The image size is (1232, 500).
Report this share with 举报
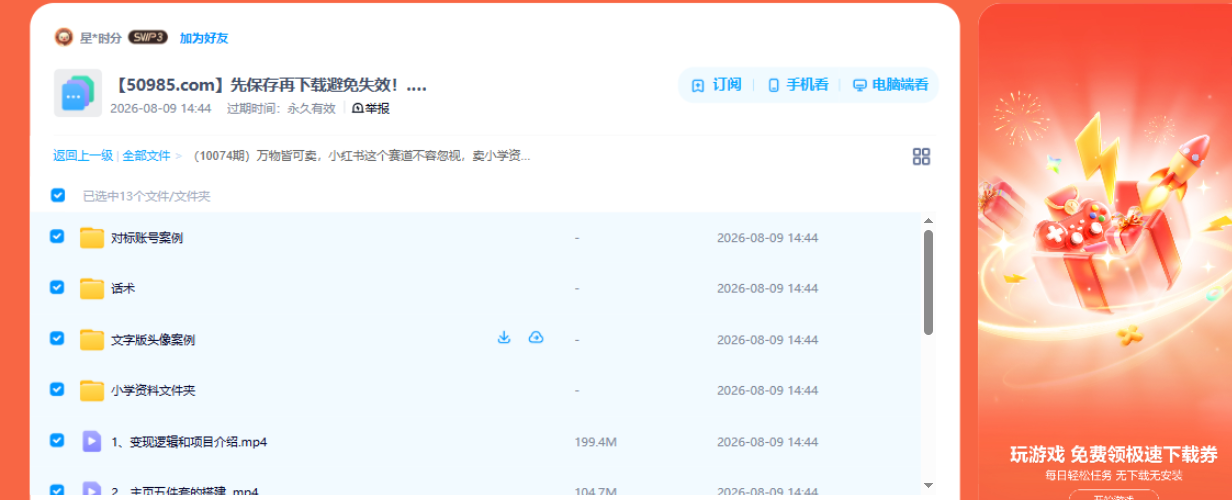(371, 108)
